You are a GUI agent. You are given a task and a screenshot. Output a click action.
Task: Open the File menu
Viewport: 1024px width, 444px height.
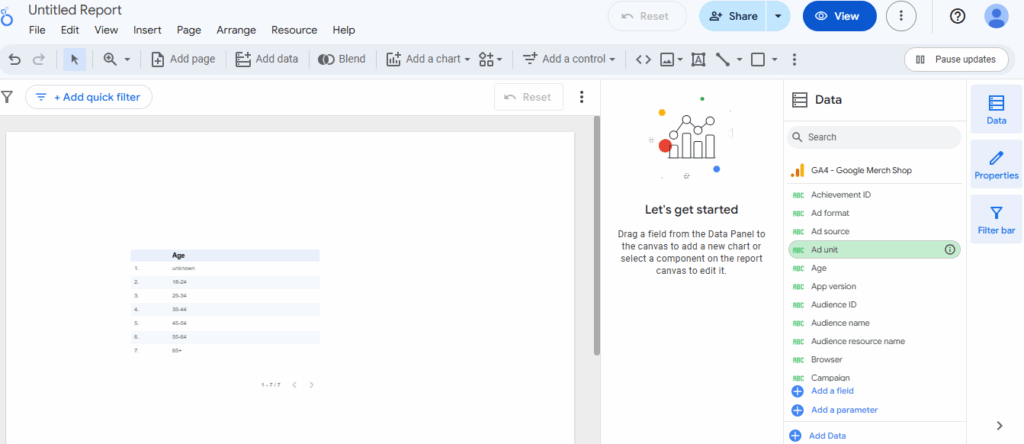pyautogui.click(x=37, y=30)
